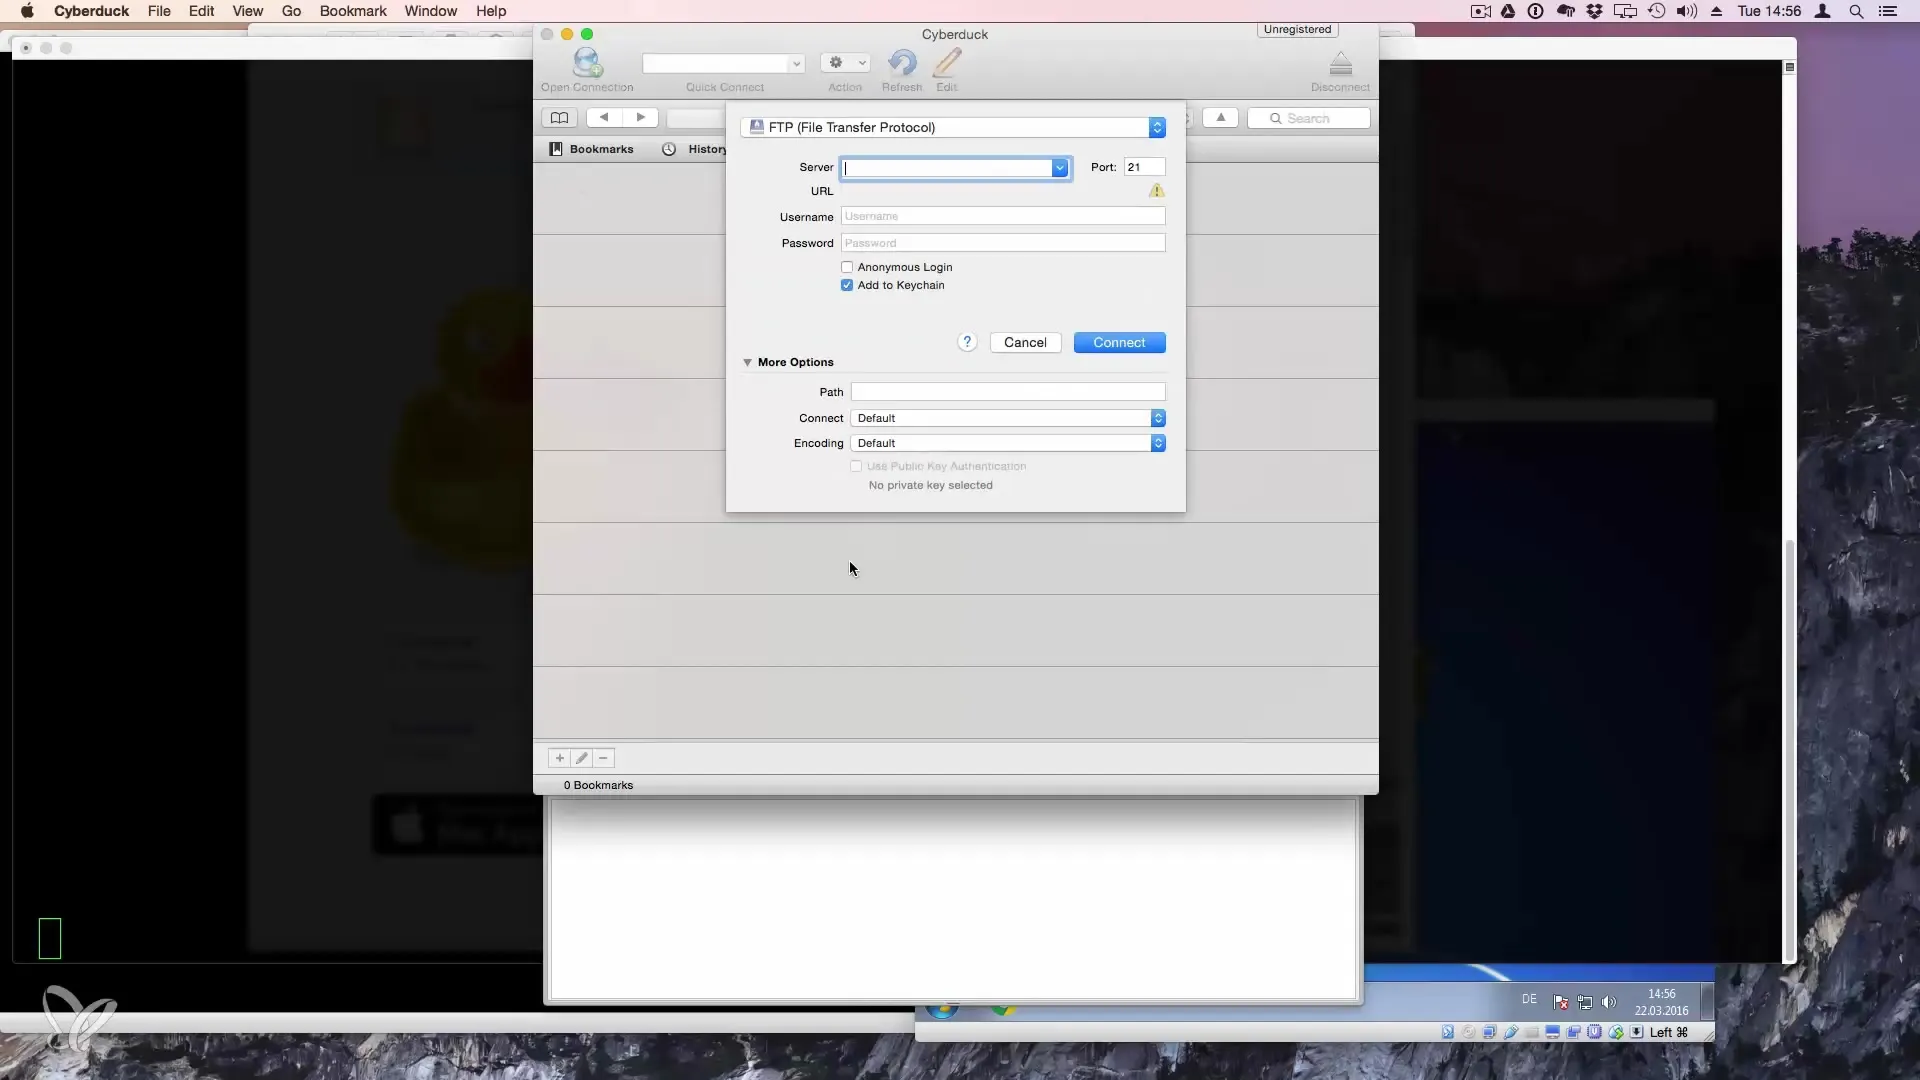Open the FTP protocol dropdown
This screenshot has height=1080, width=1920.
pyautogui.click(x=953, y=127)
